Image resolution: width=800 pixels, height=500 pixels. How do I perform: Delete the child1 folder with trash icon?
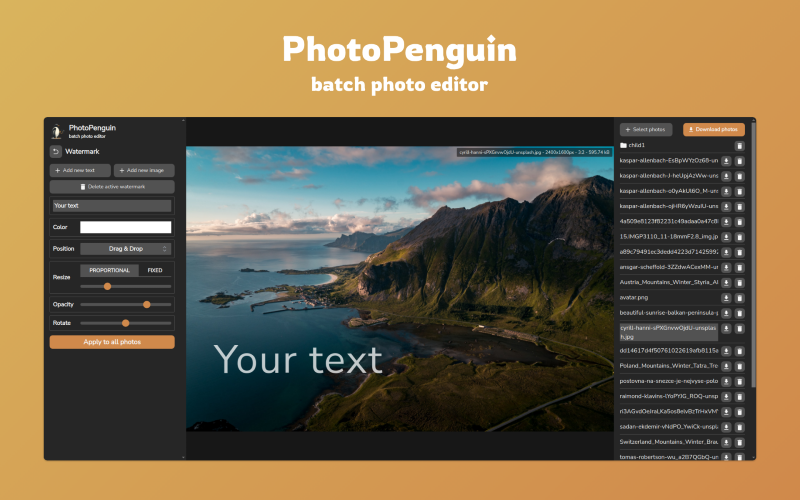click(x=739, y=146)
